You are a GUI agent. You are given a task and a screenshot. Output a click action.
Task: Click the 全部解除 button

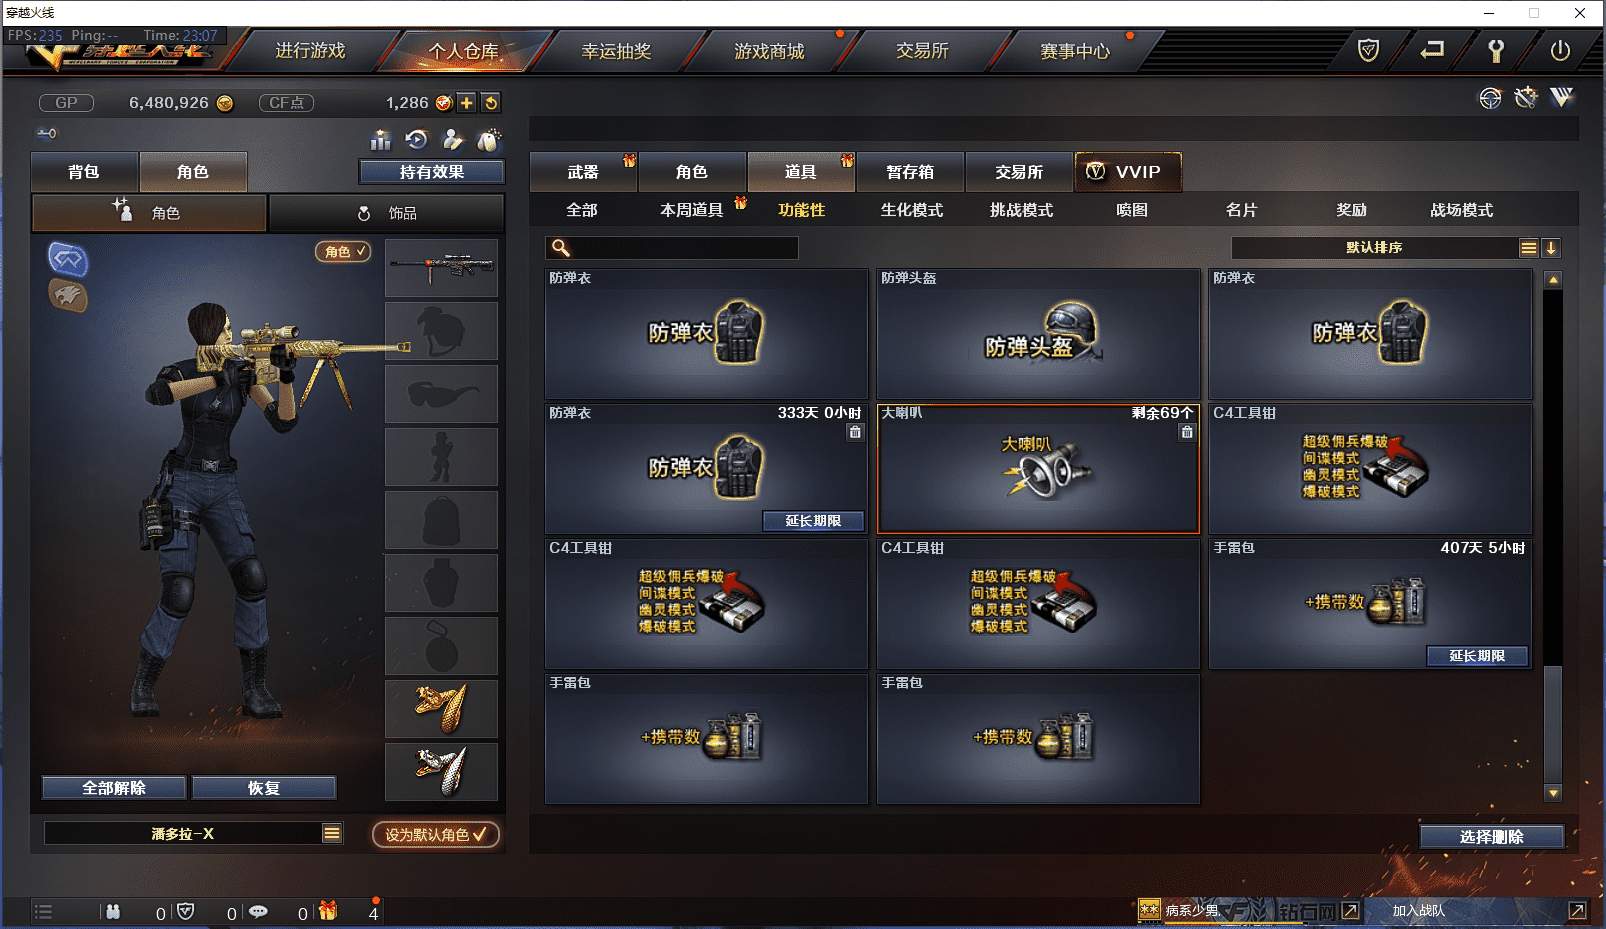[114, 788]
